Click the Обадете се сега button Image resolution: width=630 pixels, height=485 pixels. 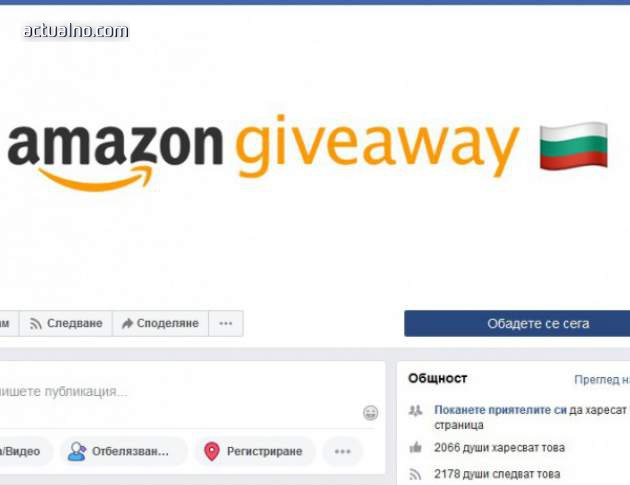pyautogui.click(x=517, y=323)
